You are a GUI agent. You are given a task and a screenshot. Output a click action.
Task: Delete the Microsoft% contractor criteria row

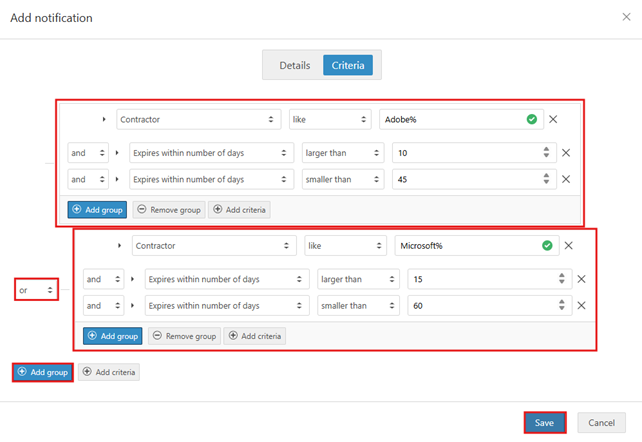[569, 246]
